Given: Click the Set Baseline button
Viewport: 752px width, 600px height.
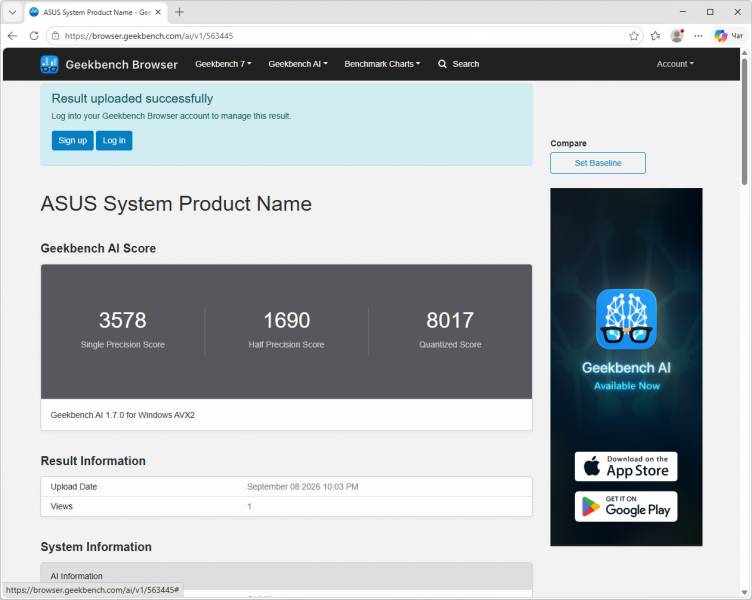Looking at the screenshot, I should pos(598,163).
